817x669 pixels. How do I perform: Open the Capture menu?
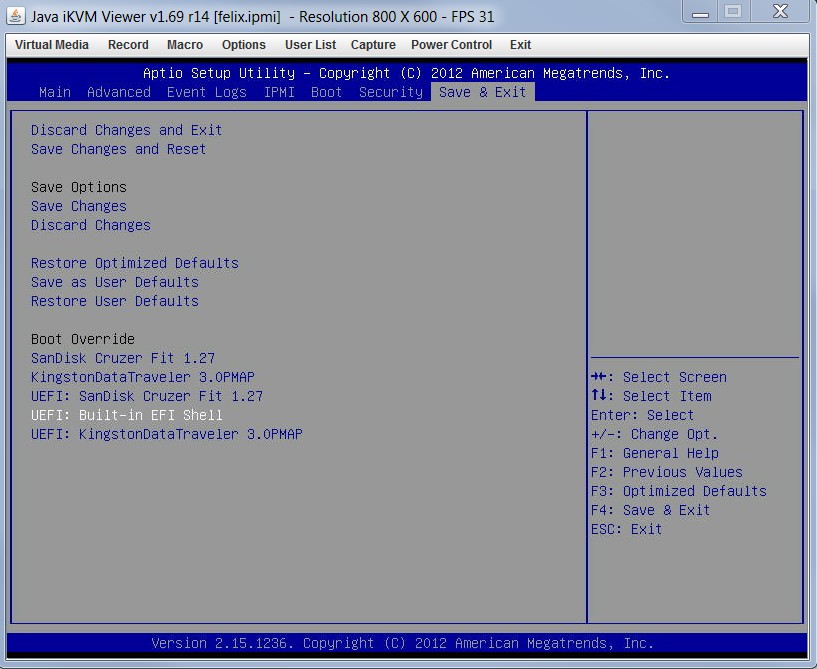[373, 45]
